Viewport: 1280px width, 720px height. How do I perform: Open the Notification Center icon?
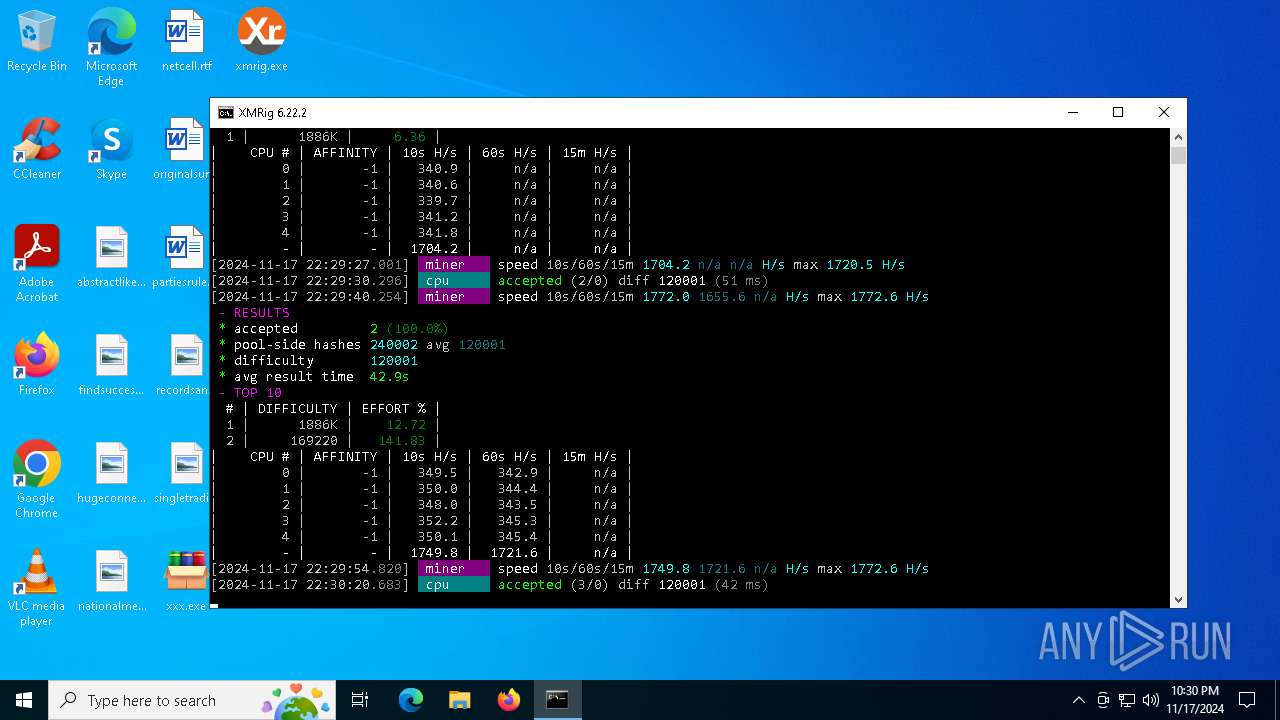[x=1247, y=700]
